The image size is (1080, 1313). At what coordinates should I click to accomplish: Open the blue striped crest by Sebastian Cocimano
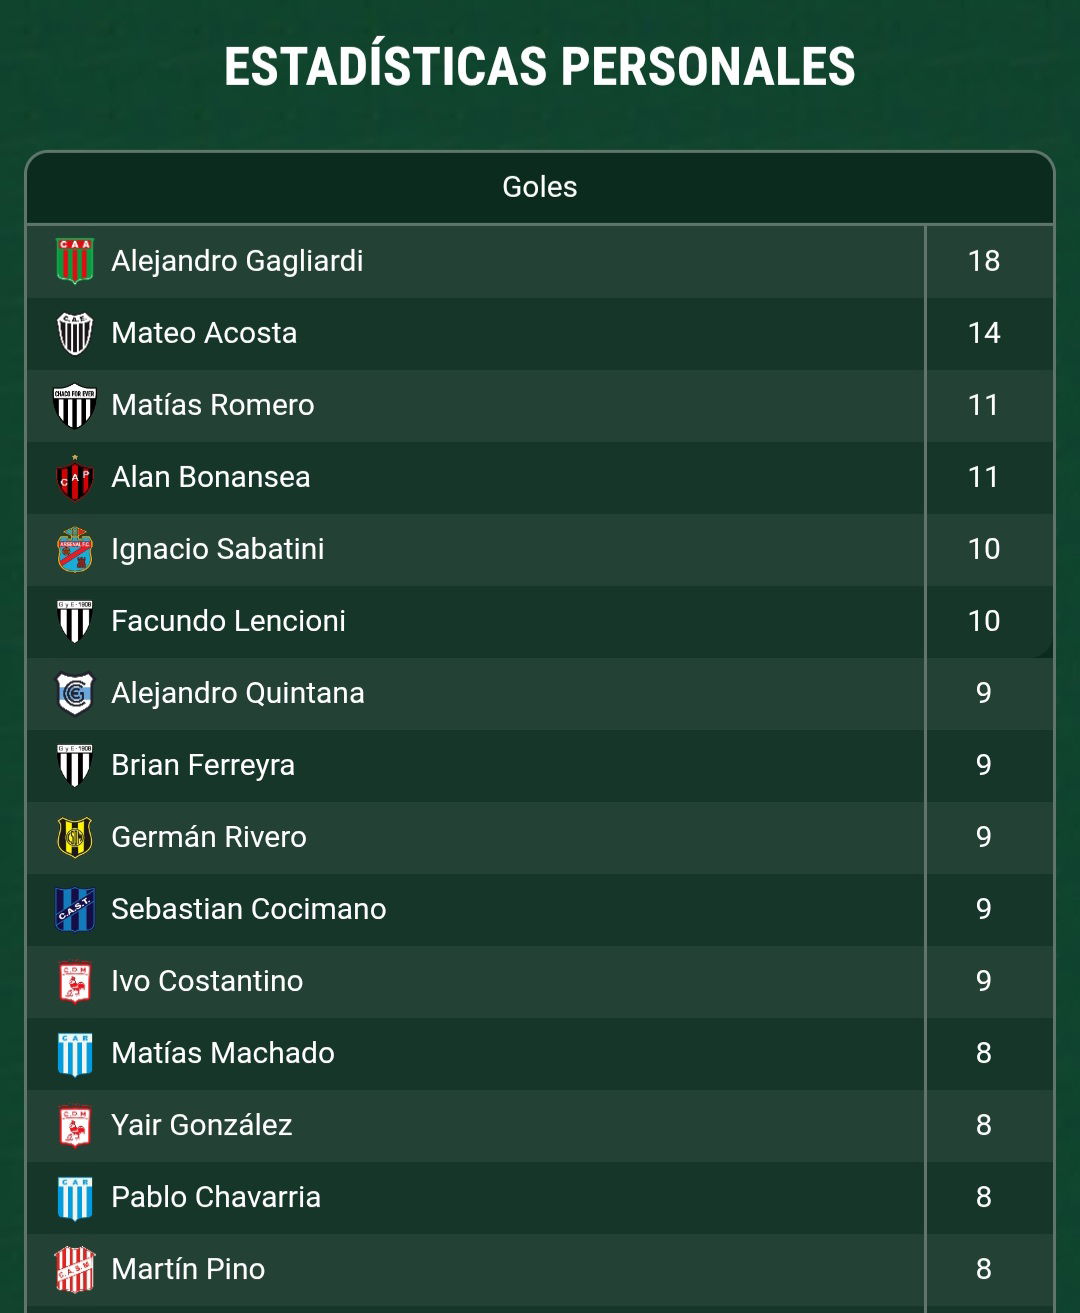(75, 909)
